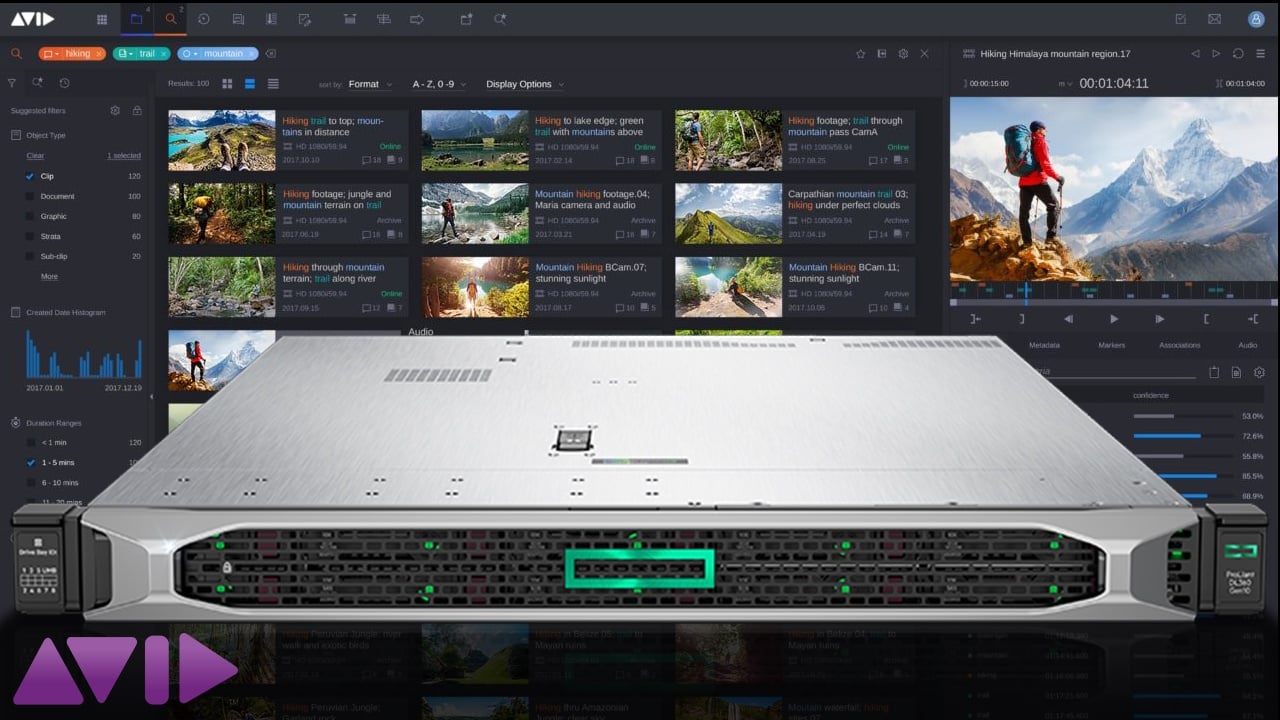Click the dock panel icon next to the star

click(881, 54)
